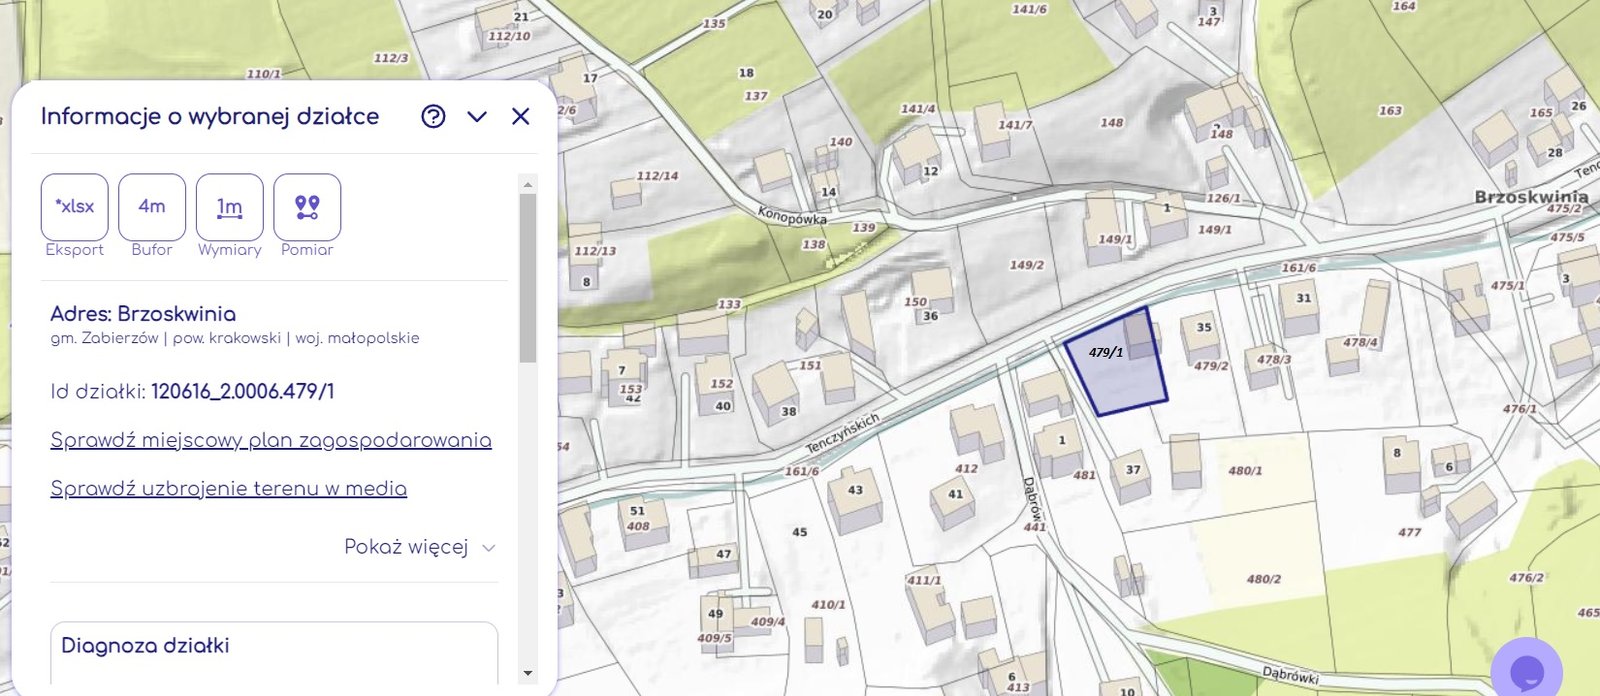
Task: Activate the 4m Bufor tool
Action: (152, 207)
